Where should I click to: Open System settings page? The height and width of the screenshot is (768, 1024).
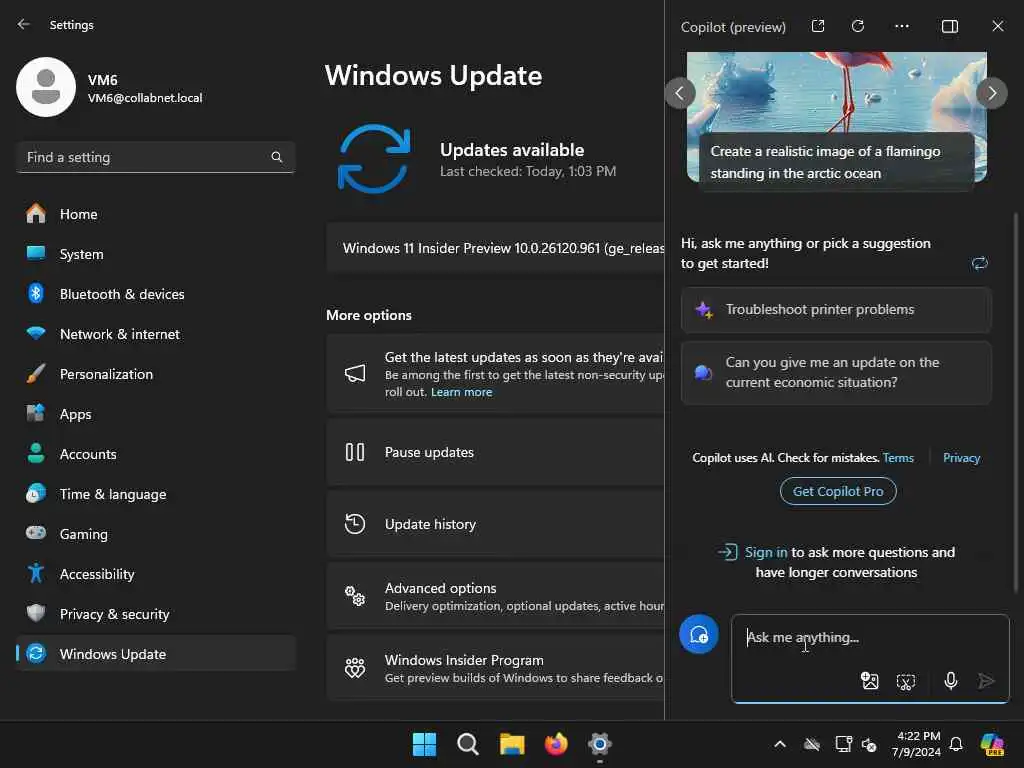coord(156,254)
